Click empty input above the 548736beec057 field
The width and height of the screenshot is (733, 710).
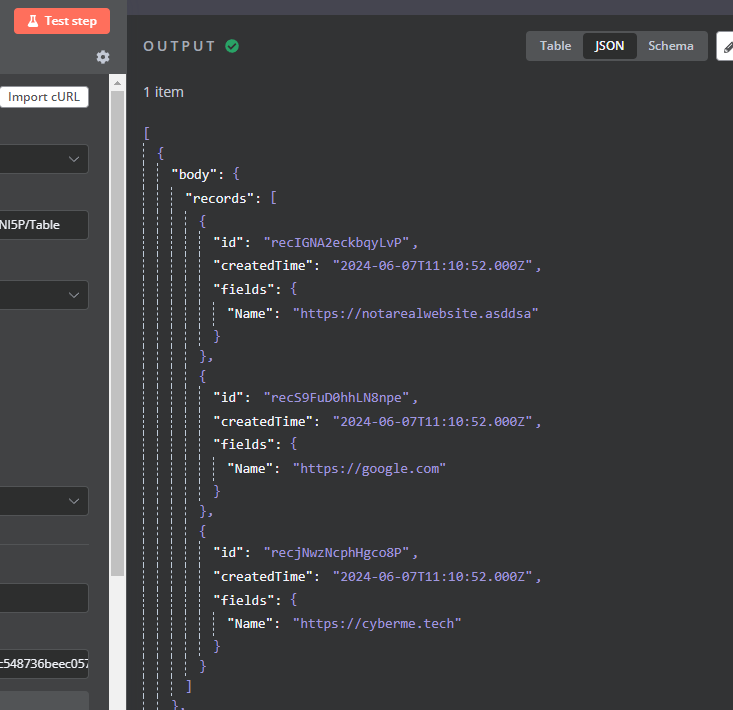44,598
